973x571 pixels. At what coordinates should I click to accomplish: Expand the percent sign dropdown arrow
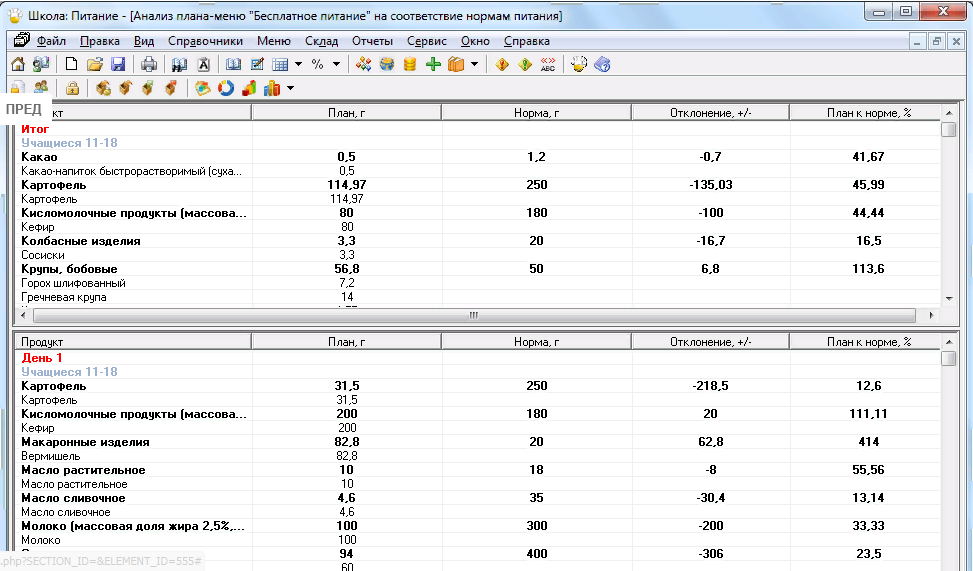tap(336, 64)
